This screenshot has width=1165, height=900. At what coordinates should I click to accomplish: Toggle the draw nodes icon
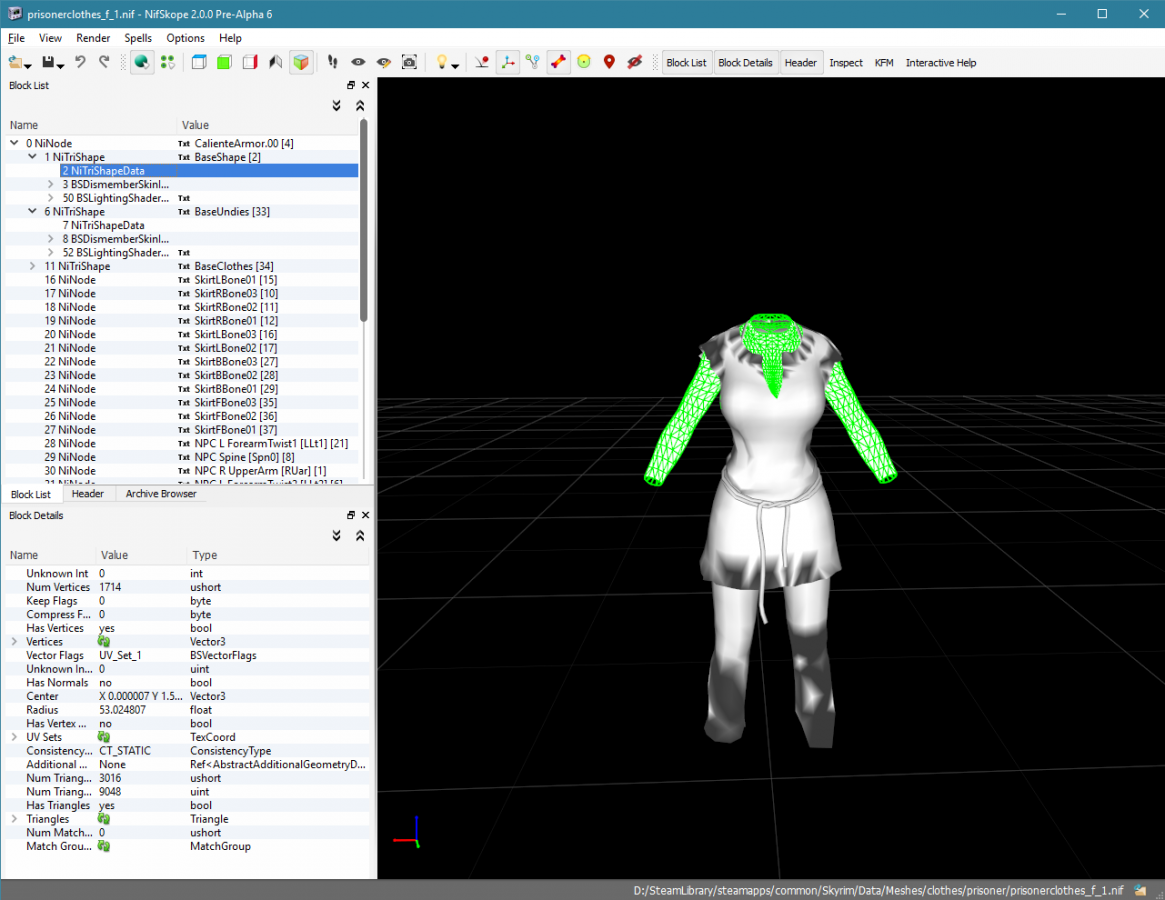point(533,62)
